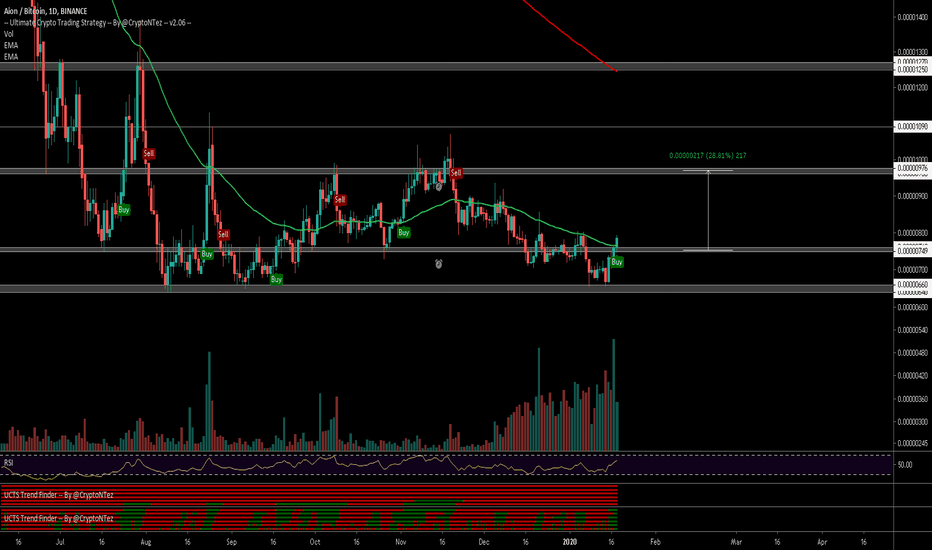Click the 0.00000480 price axis label
This screenshot has height=550, width=932.
pos(912,353)
